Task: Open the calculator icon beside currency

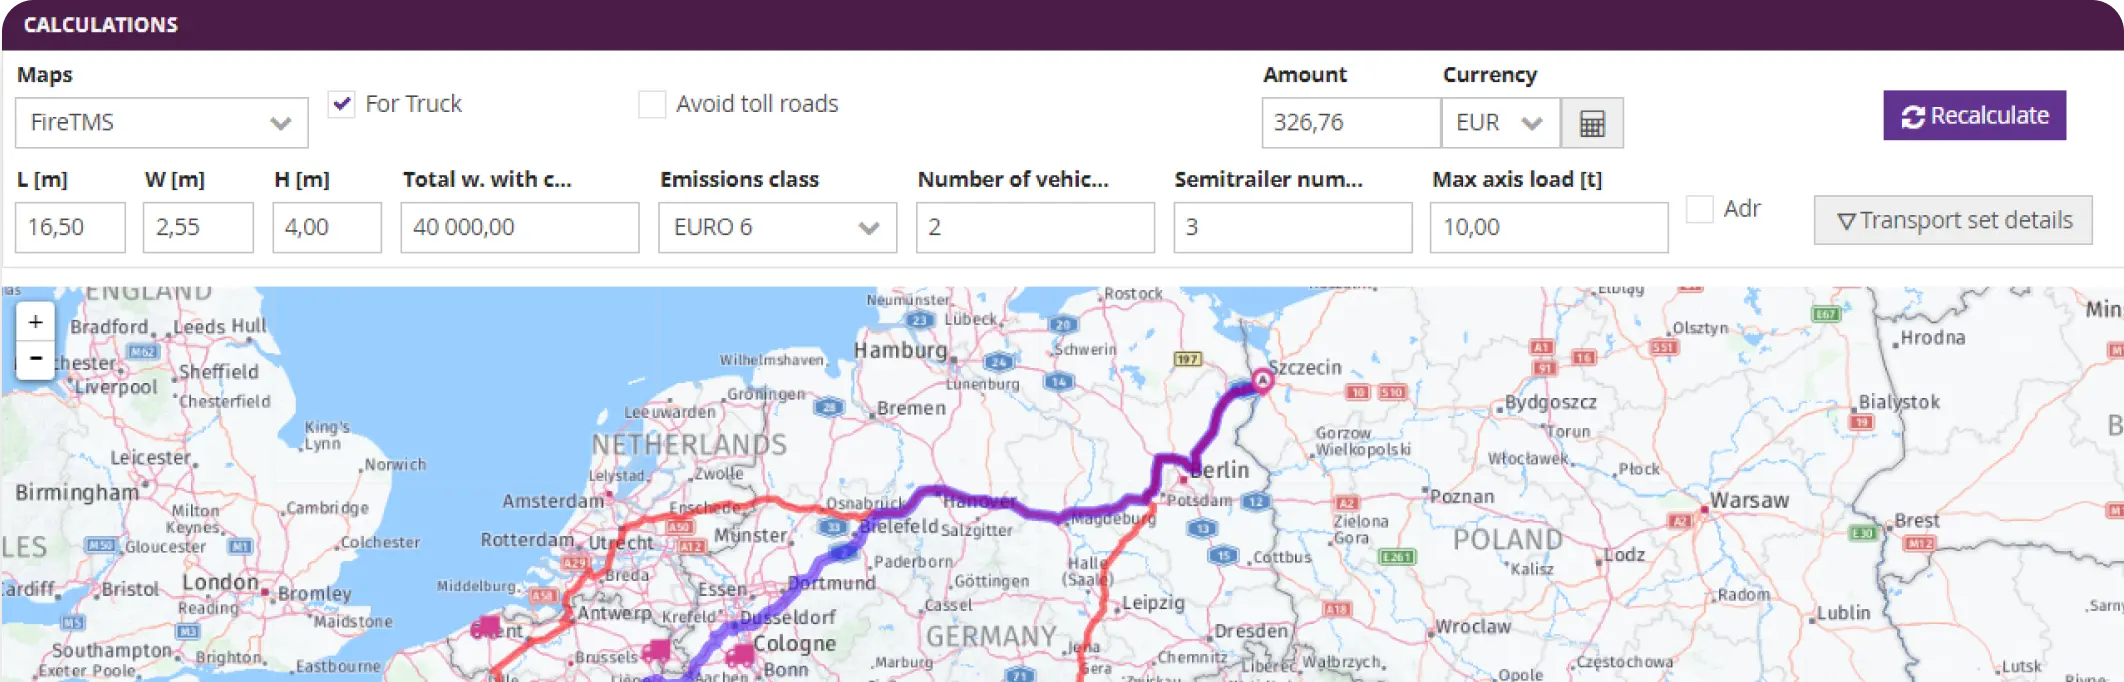Action: point(1592,122)
